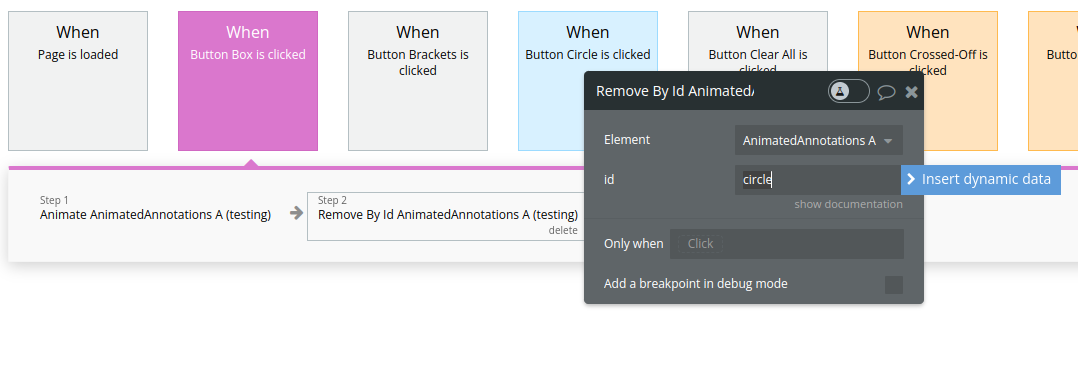Select the Page is loaded event

coord(78,80)
